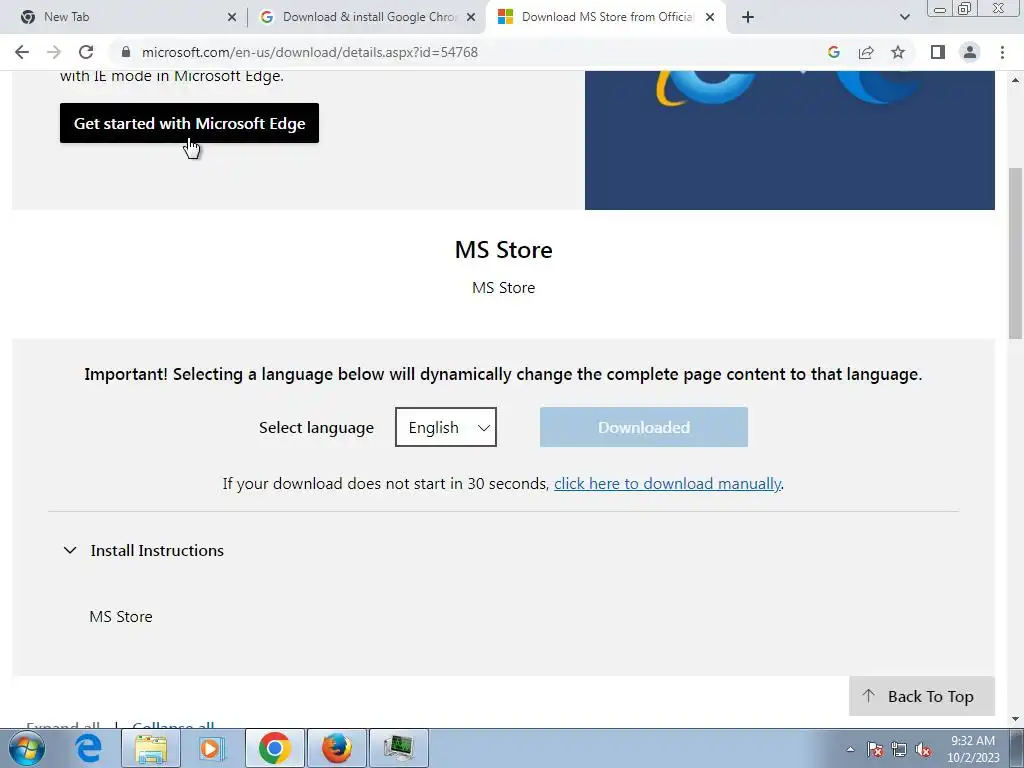Click scrollbar down arrow
The width and height of the screenshot is (1024, 768).
coord(1015,719)
